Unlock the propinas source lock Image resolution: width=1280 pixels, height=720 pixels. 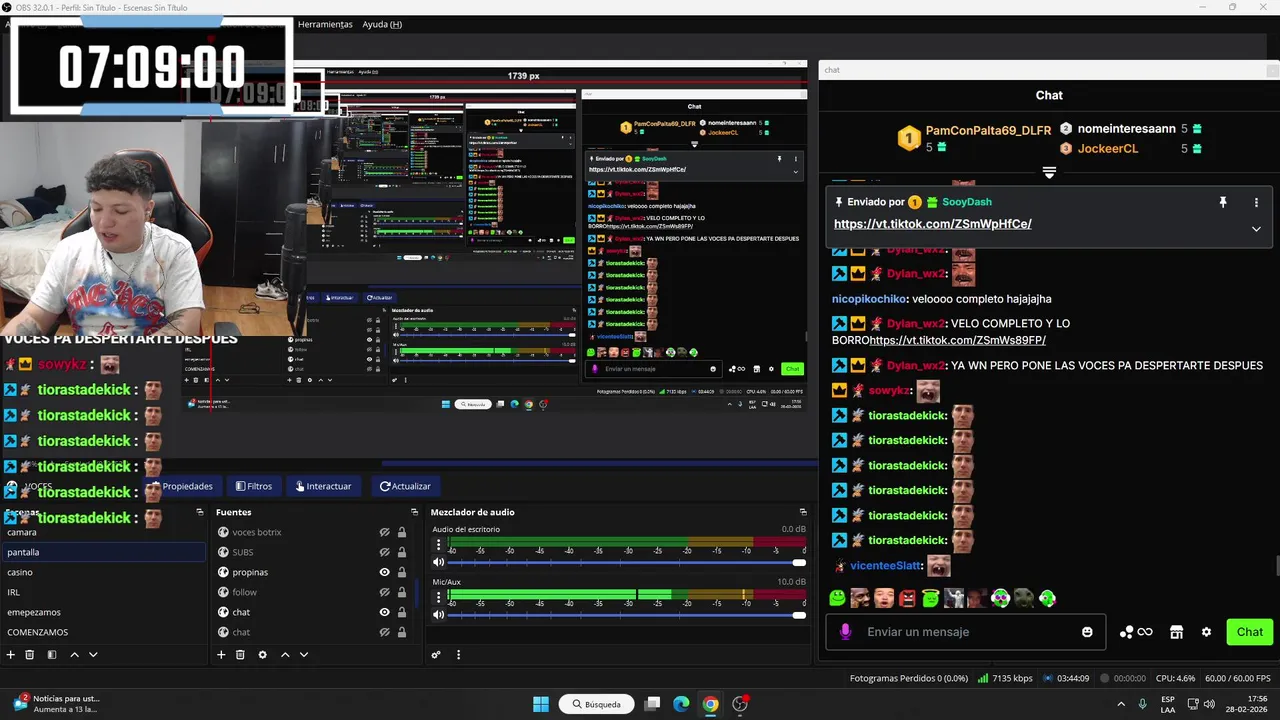(x=402, y=572)
